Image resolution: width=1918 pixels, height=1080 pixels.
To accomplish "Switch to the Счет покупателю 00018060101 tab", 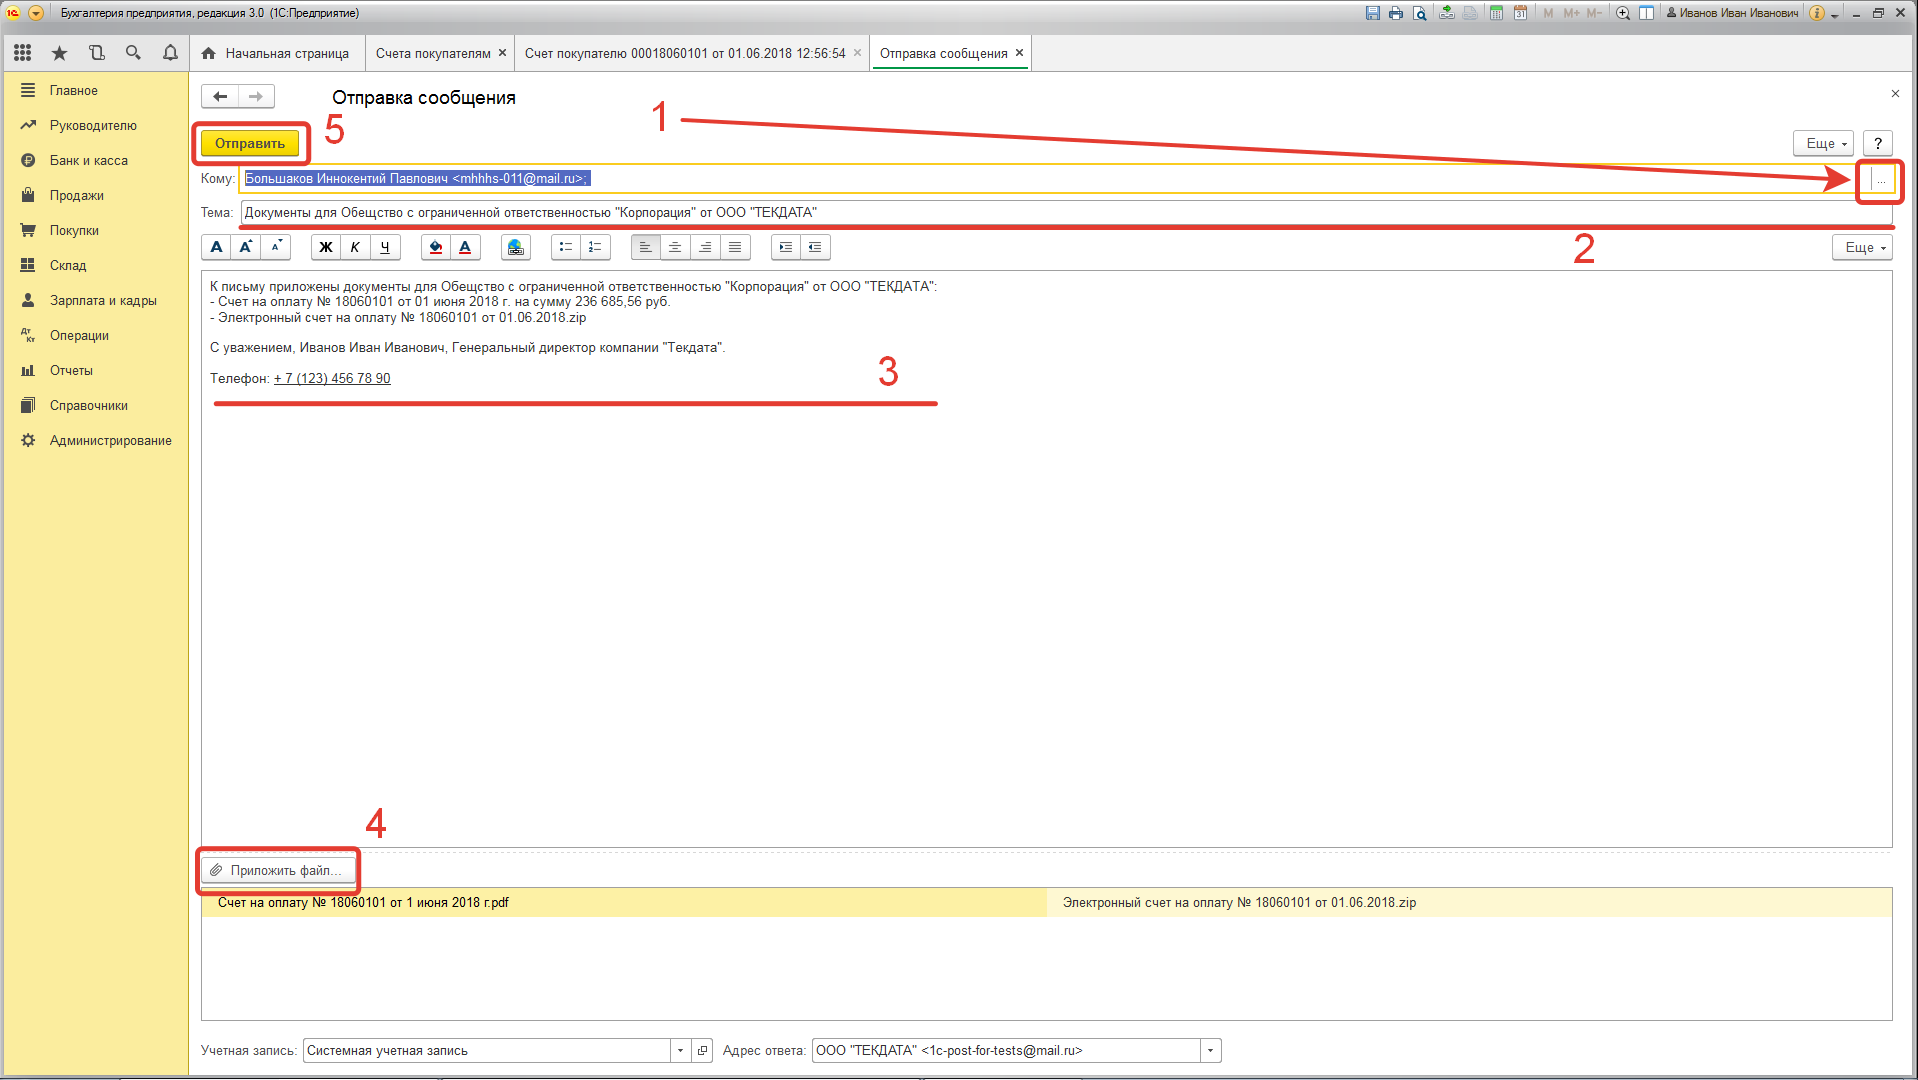I will pyautogui.click(x=692, y=53).
